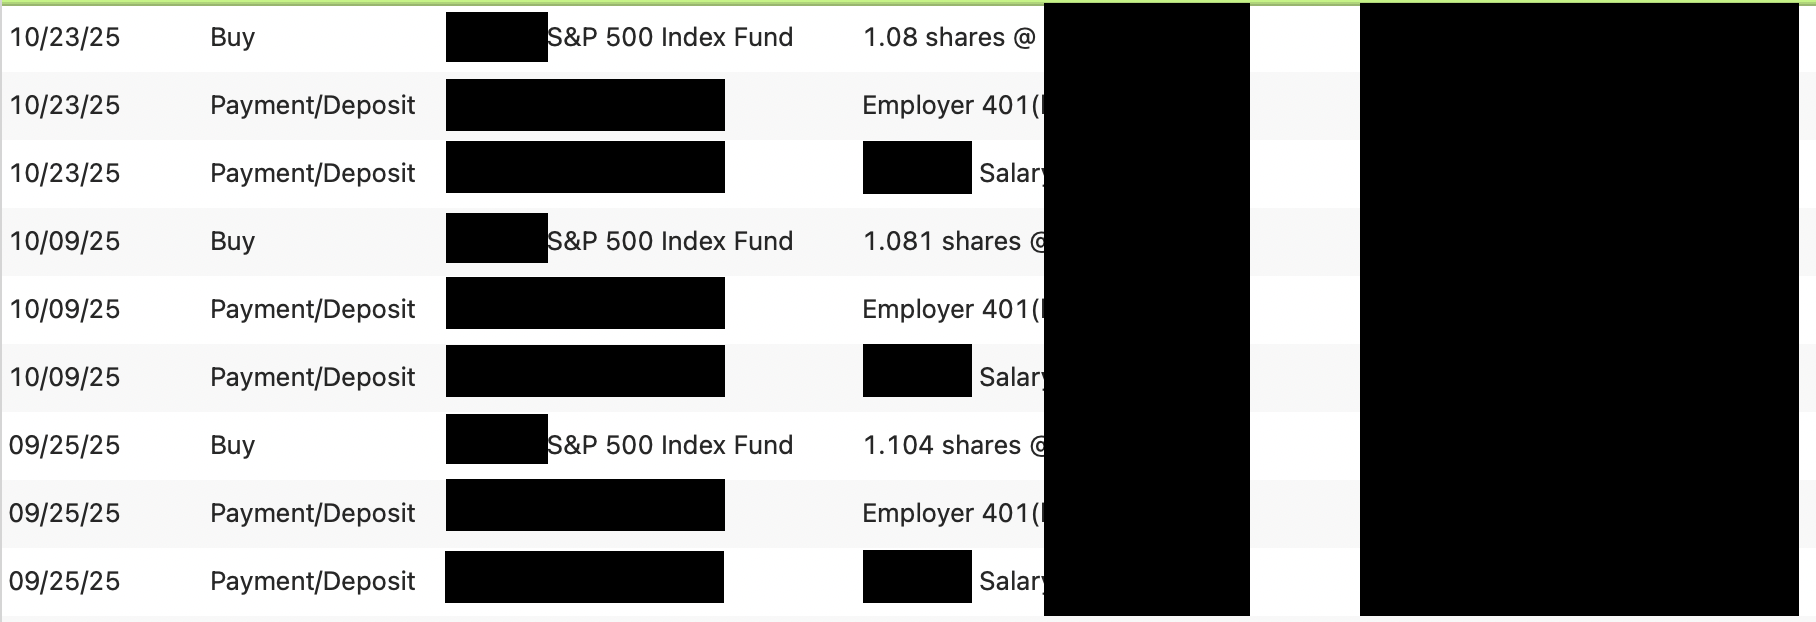This screenshot has height=622, width=1816.
Task: Click the Buy label in the 10/09/25 row
Action: 233,241
